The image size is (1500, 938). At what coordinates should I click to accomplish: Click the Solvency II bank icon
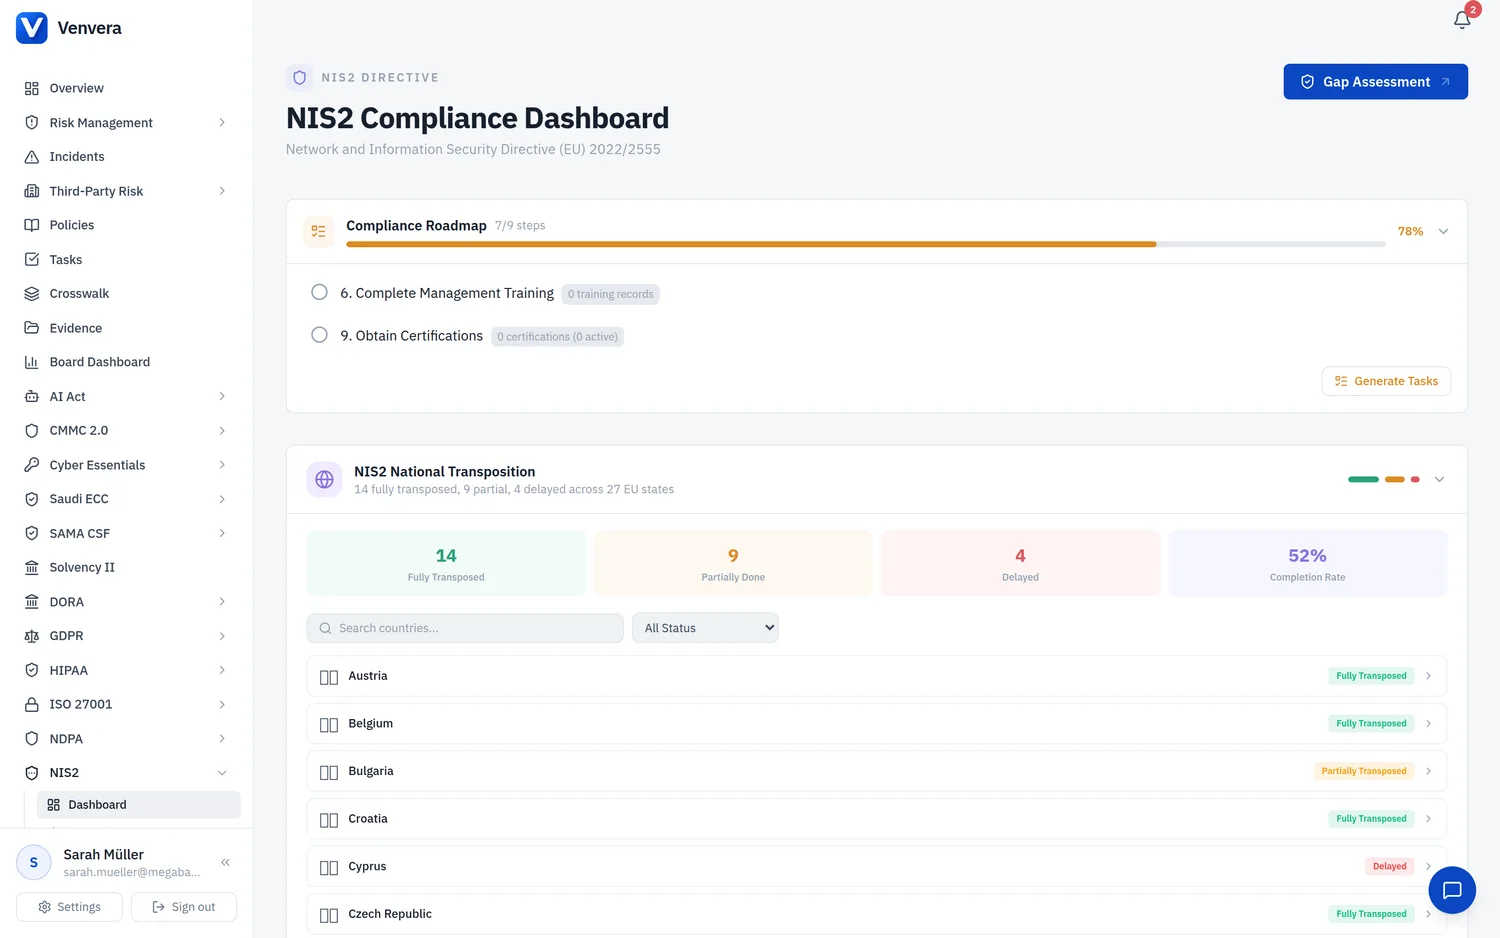(x=32, y=568)
